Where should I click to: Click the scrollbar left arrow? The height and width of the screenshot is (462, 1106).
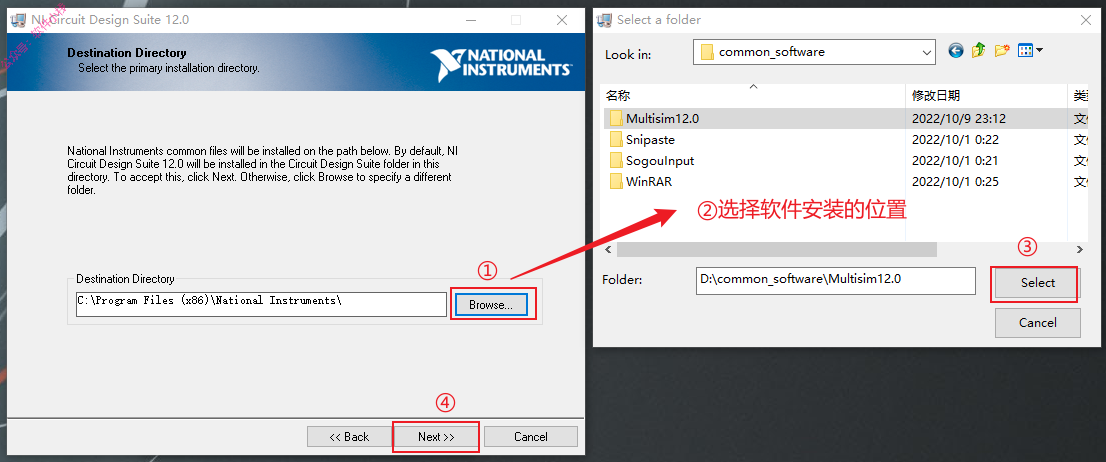[607, 250]
